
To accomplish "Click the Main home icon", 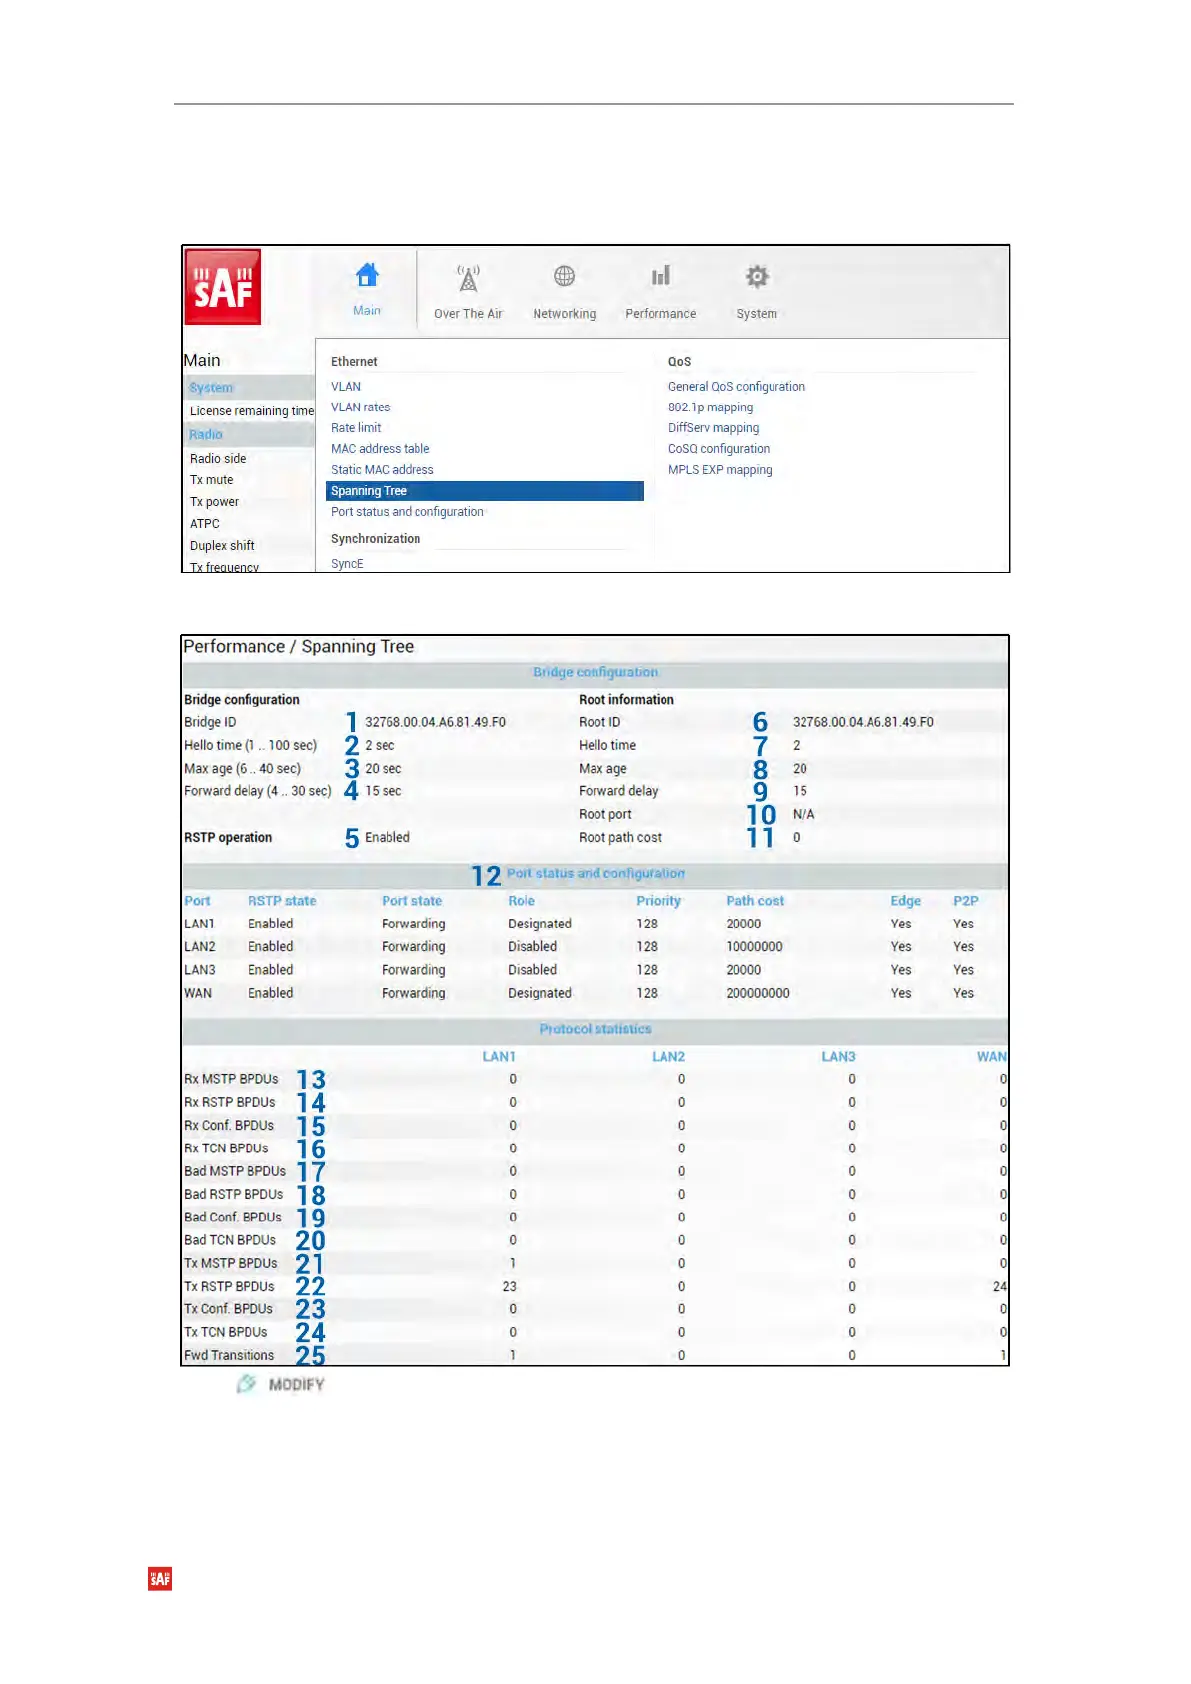I will click(367, 275).
